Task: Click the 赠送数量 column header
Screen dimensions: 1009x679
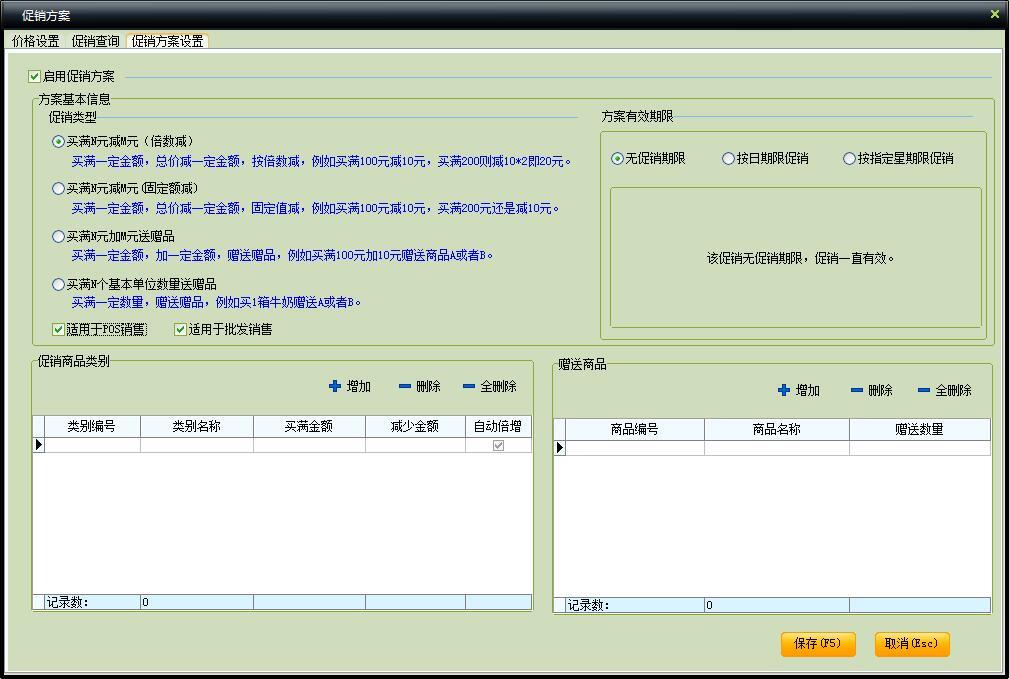Action: click(x=920, y=429)
